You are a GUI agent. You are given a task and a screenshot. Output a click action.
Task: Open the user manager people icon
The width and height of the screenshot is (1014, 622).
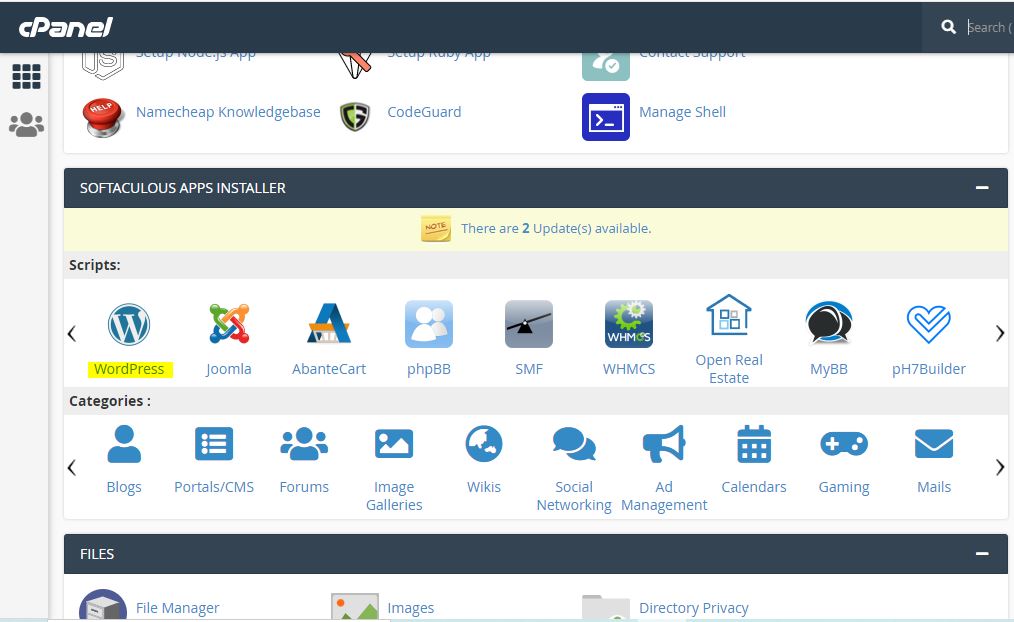tap(27, 124)
